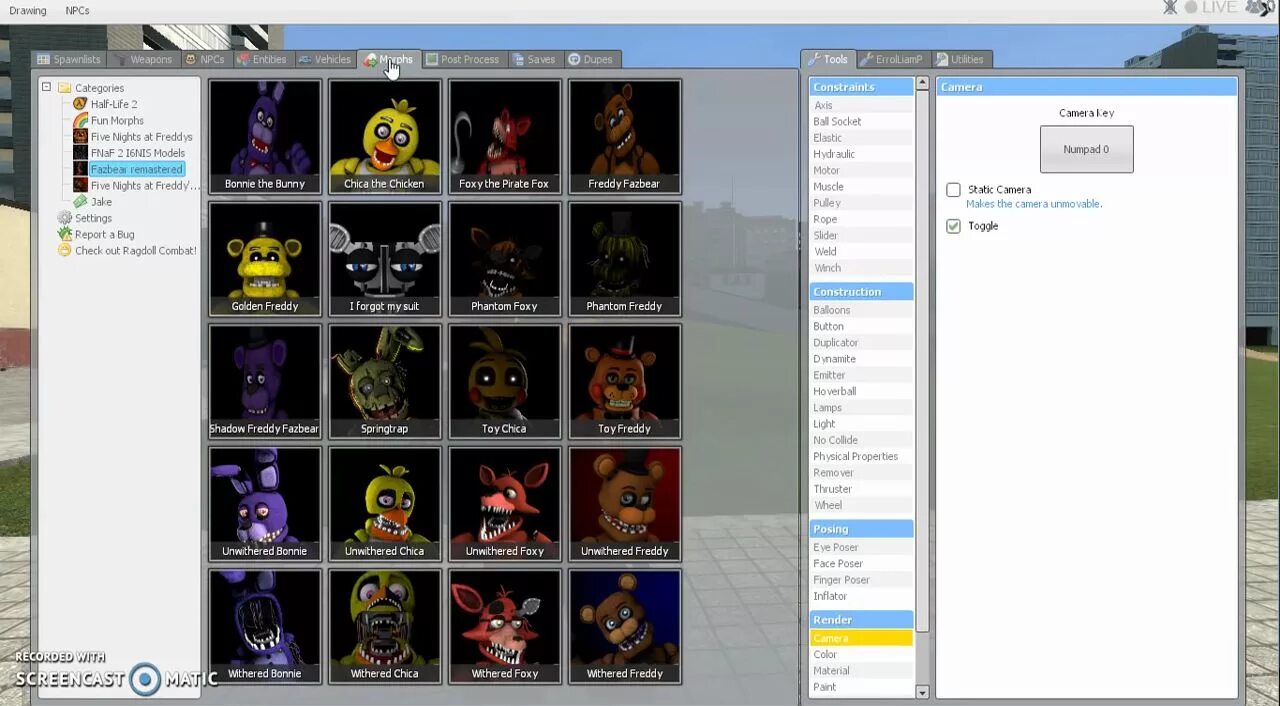The image size is (1280, 706).
Task: Select the Toy Freddy morph icon
Action: click(x=625, y=381)
